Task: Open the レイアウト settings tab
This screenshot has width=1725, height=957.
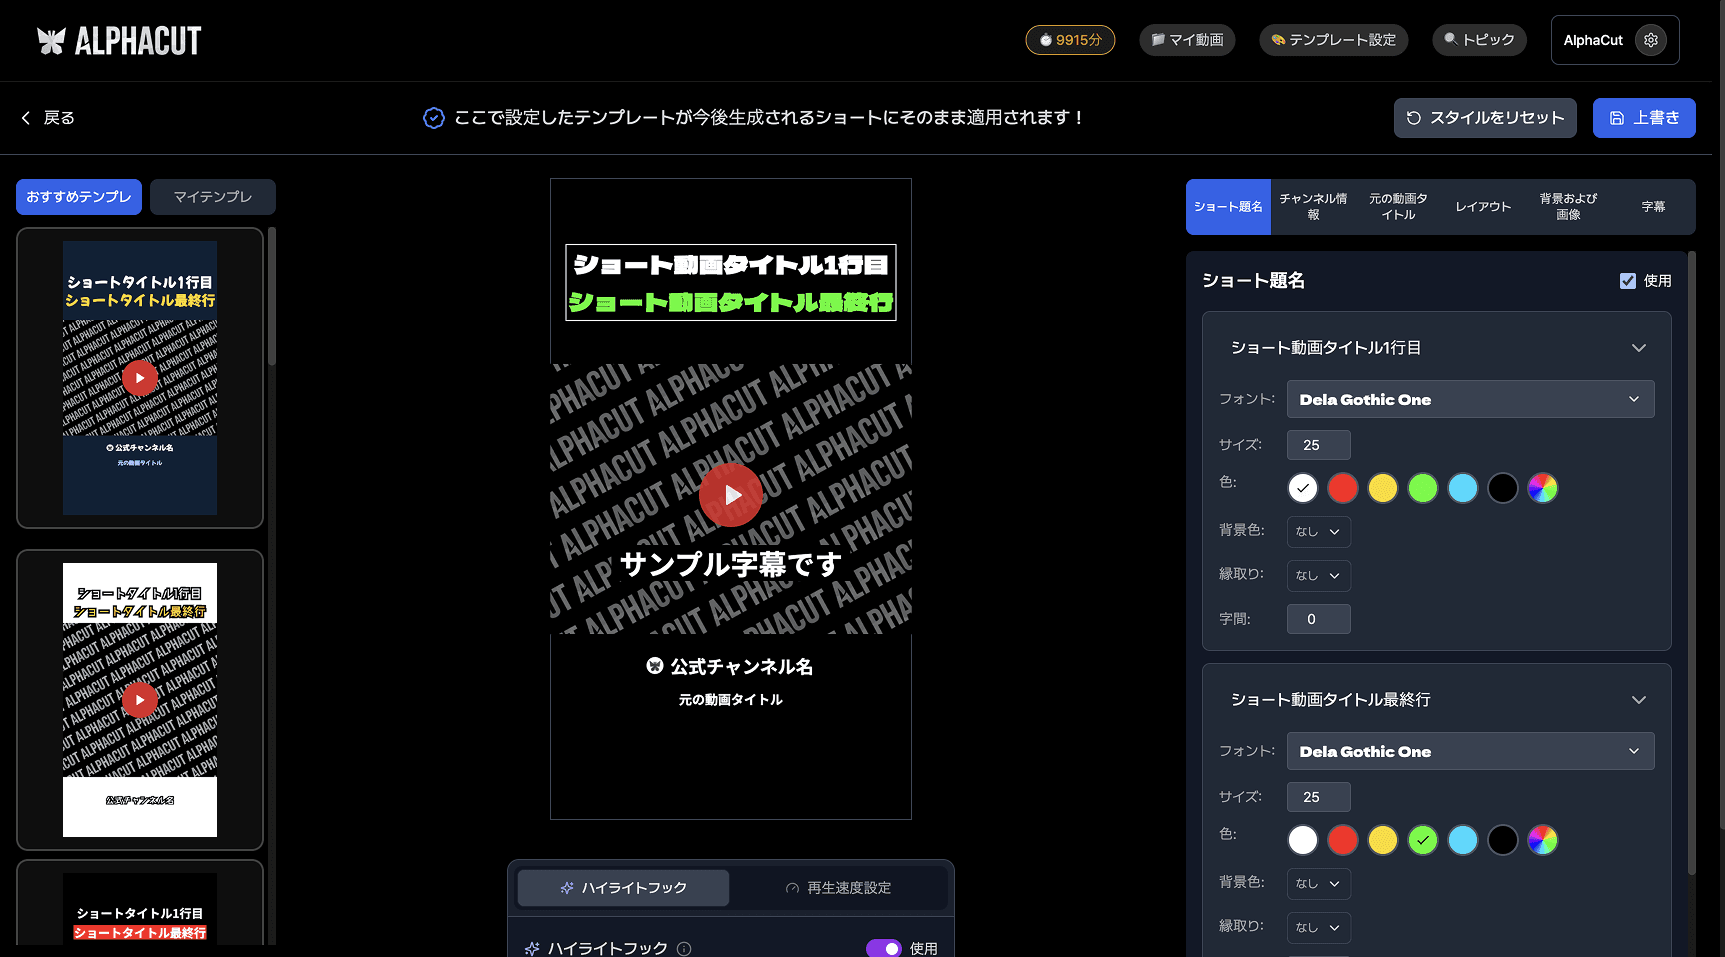Action: pos(1482,207)
